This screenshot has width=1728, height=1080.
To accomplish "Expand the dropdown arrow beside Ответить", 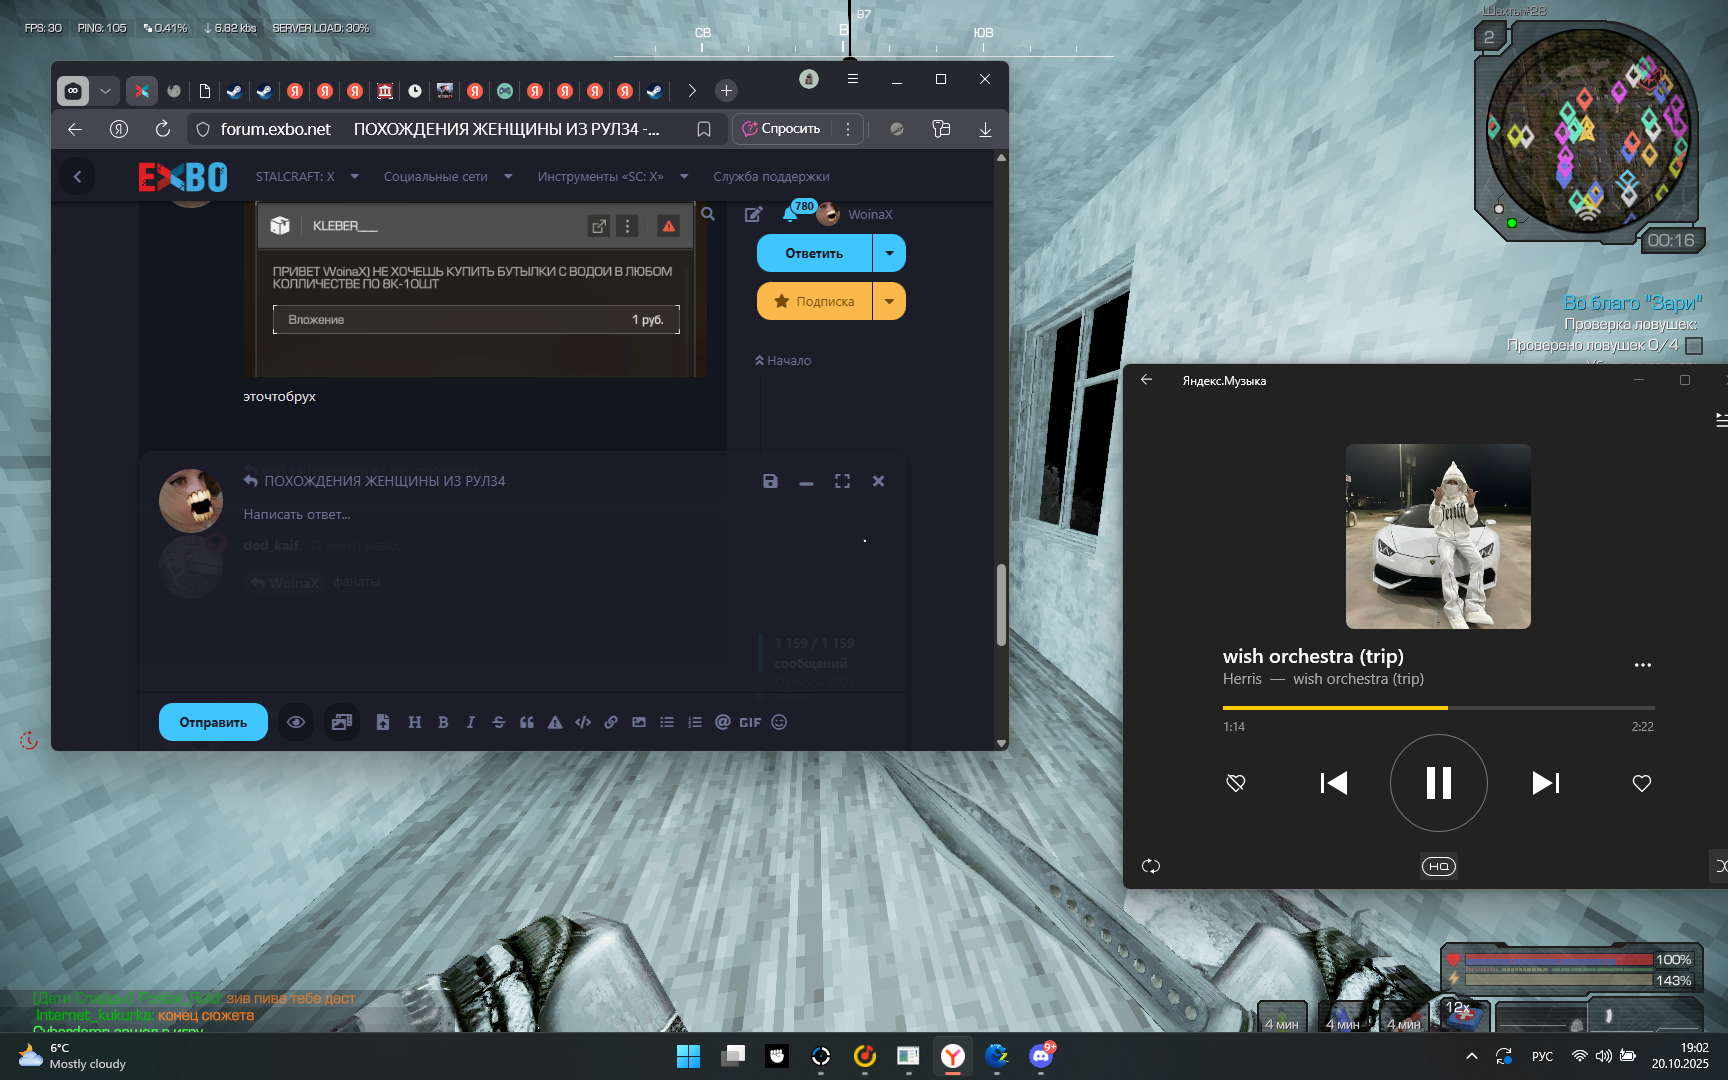I will [x=889, y=253].
